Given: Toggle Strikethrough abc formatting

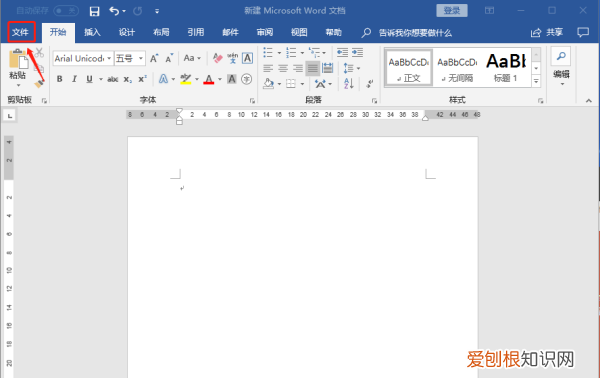Looking at the screenshot, I should point(112,79).
